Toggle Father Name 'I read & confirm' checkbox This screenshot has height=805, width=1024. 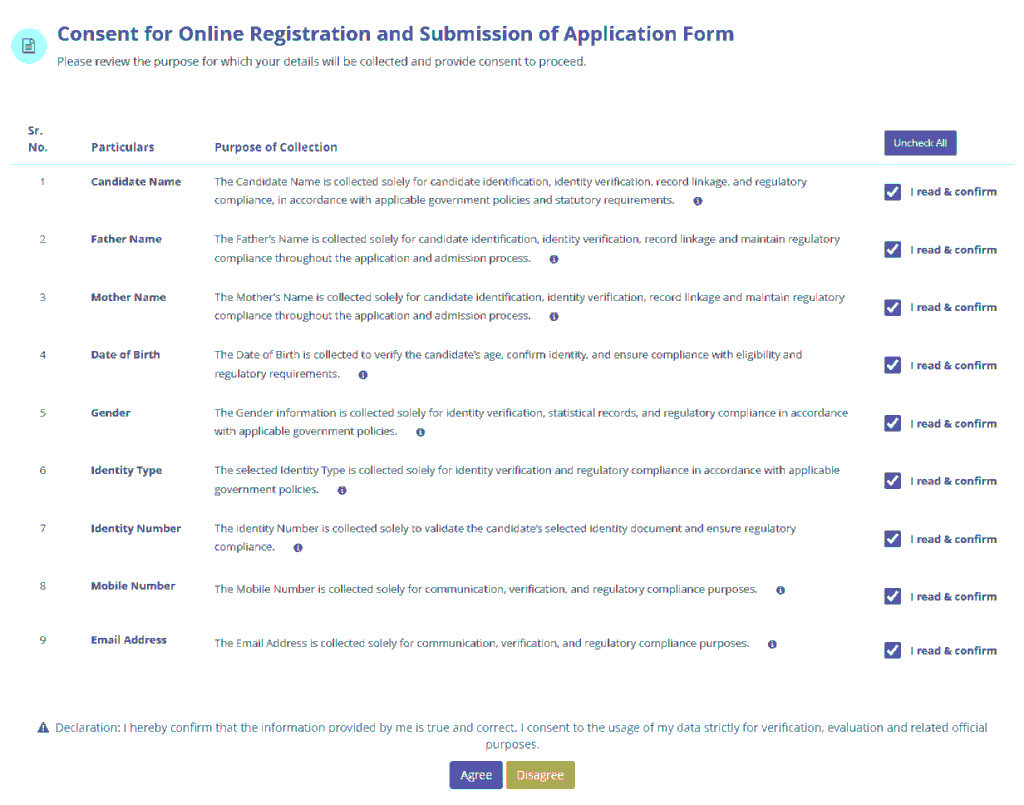click(893, 250)
